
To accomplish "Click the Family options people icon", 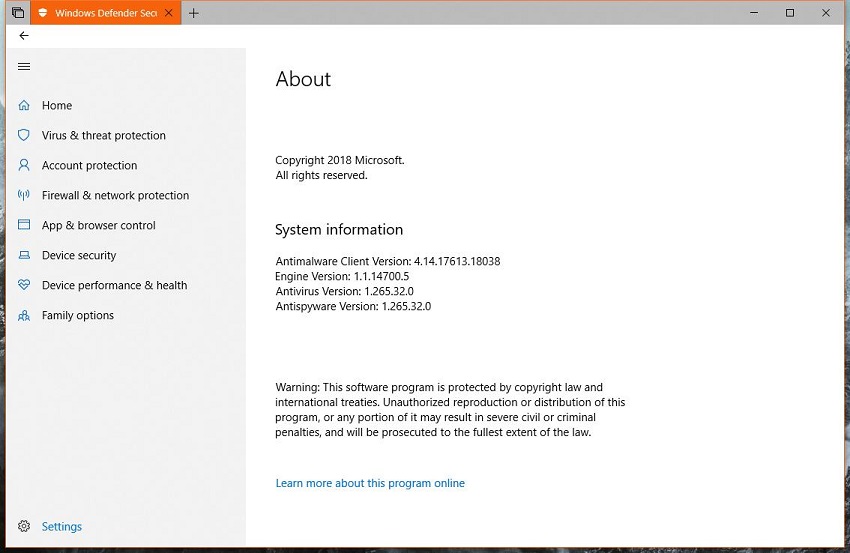I will point(24,315).
